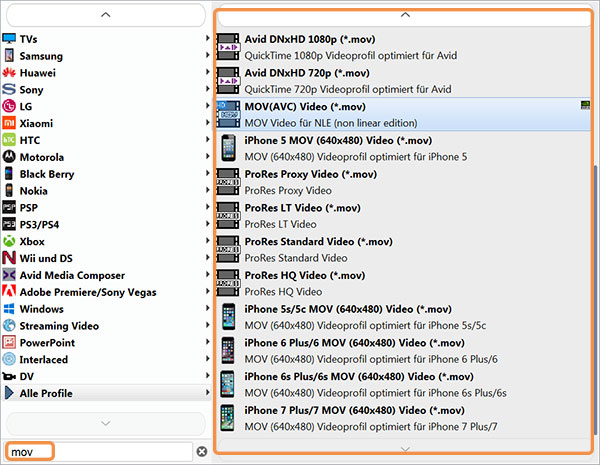
Task: Click the profile list down-chevron button
Action: (x=405, y=447)
